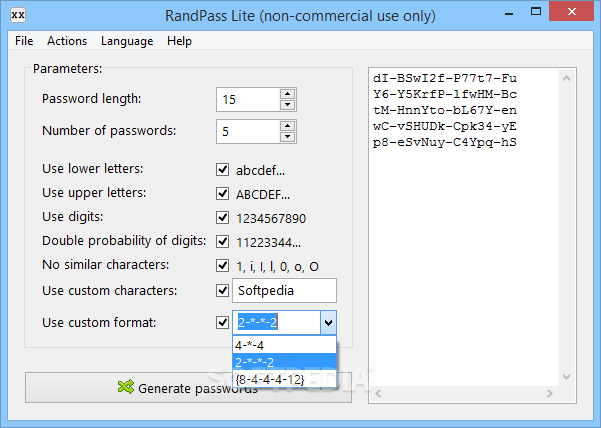
Task: Click password Y6-Y5KrfP-lfwHM-Bc
Action: (x=445, y=94)
